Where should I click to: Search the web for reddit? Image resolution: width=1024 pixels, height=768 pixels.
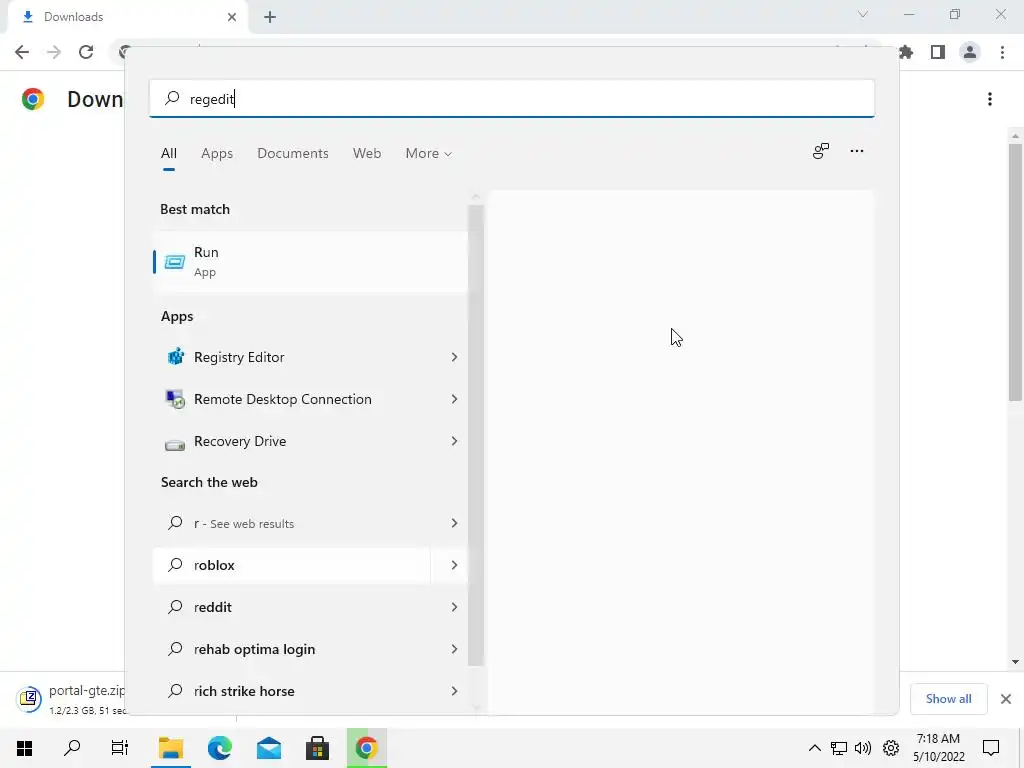tap(291, 607)
